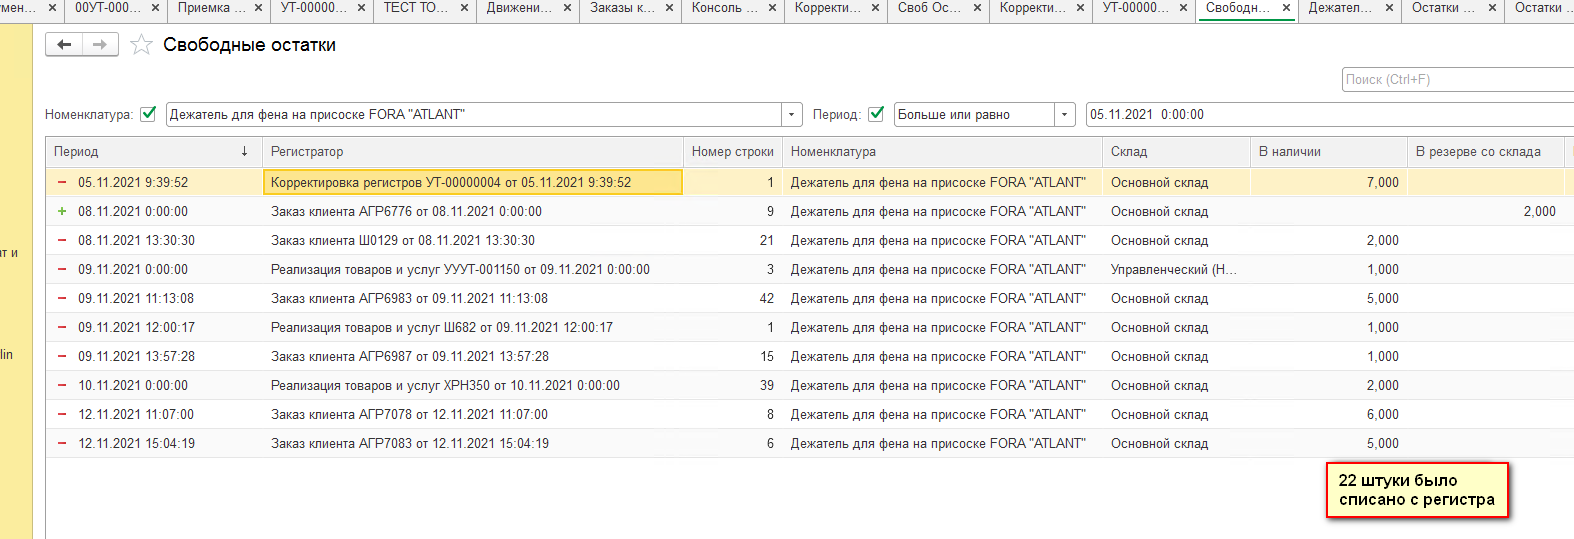Click the green plus icon of АГР6776 row
This screenshot has height=539, width=1574.
(62, 211)
